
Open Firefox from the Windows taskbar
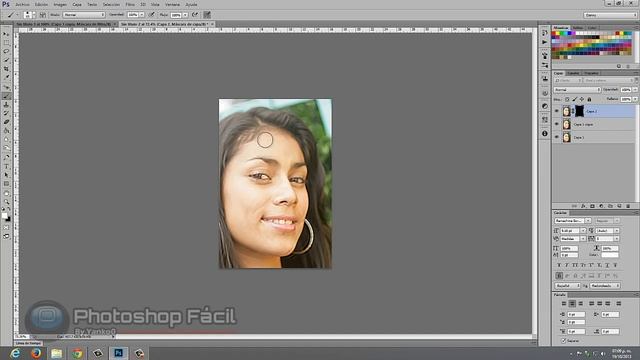pos(36,353)
